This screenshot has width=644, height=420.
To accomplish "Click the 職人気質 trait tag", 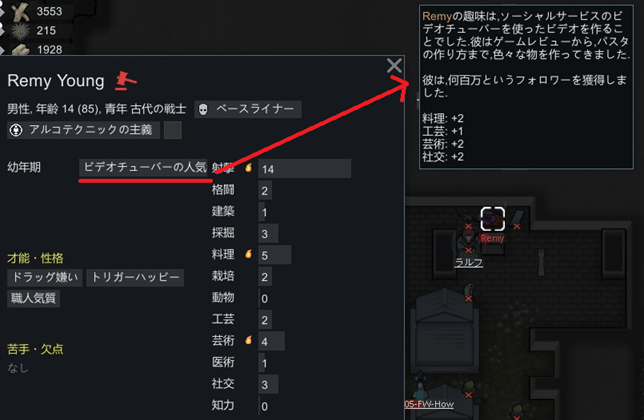I will 34,298.
